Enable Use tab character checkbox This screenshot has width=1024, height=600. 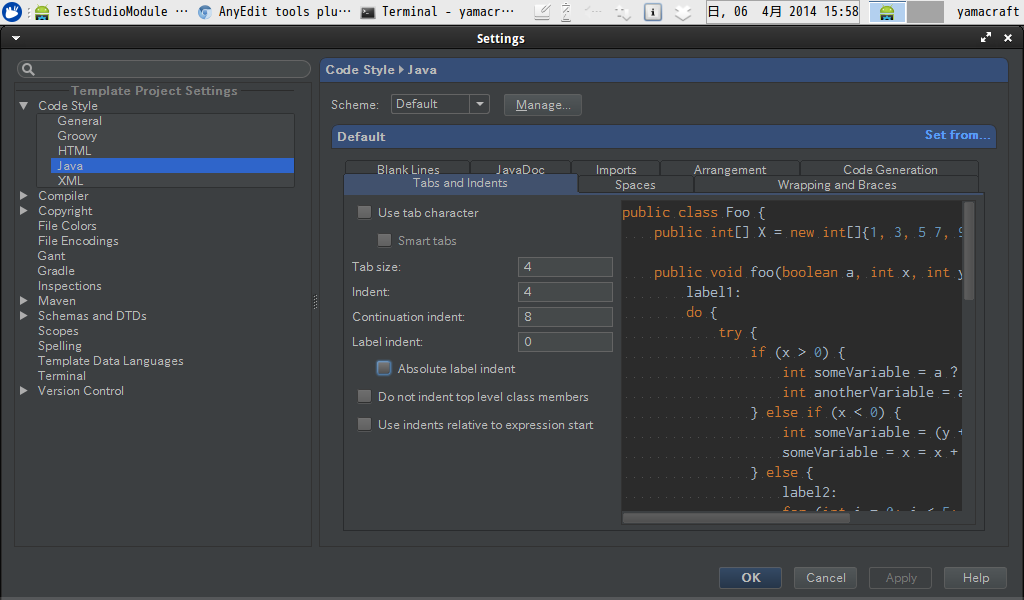[364, 212]
